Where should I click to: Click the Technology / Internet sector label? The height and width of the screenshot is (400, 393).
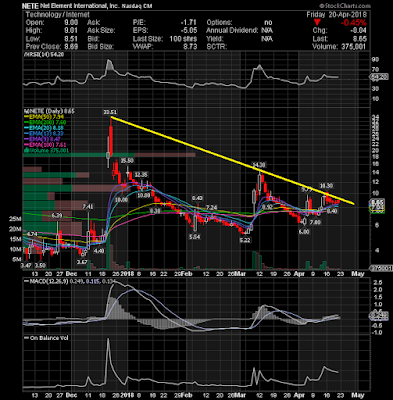[57, 14]
